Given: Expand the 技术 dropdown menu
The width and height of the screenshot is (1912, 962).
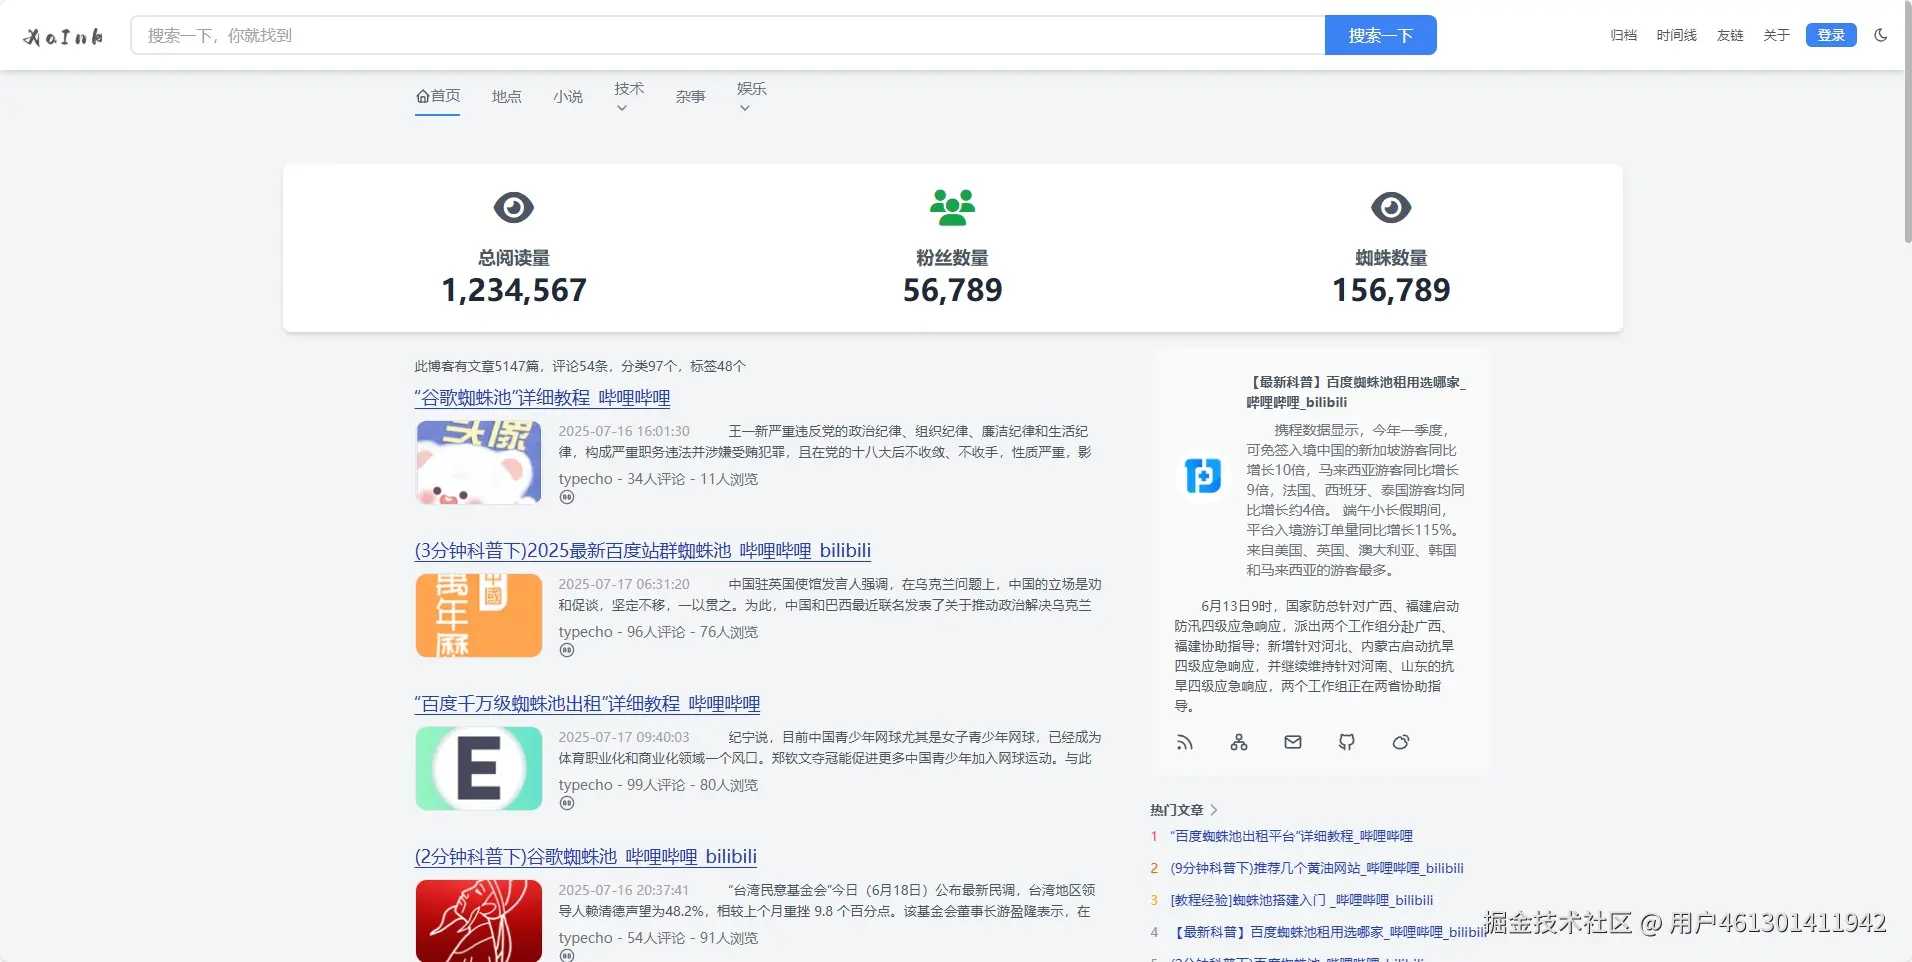Looking at the screenshot, I should [627, 96].
